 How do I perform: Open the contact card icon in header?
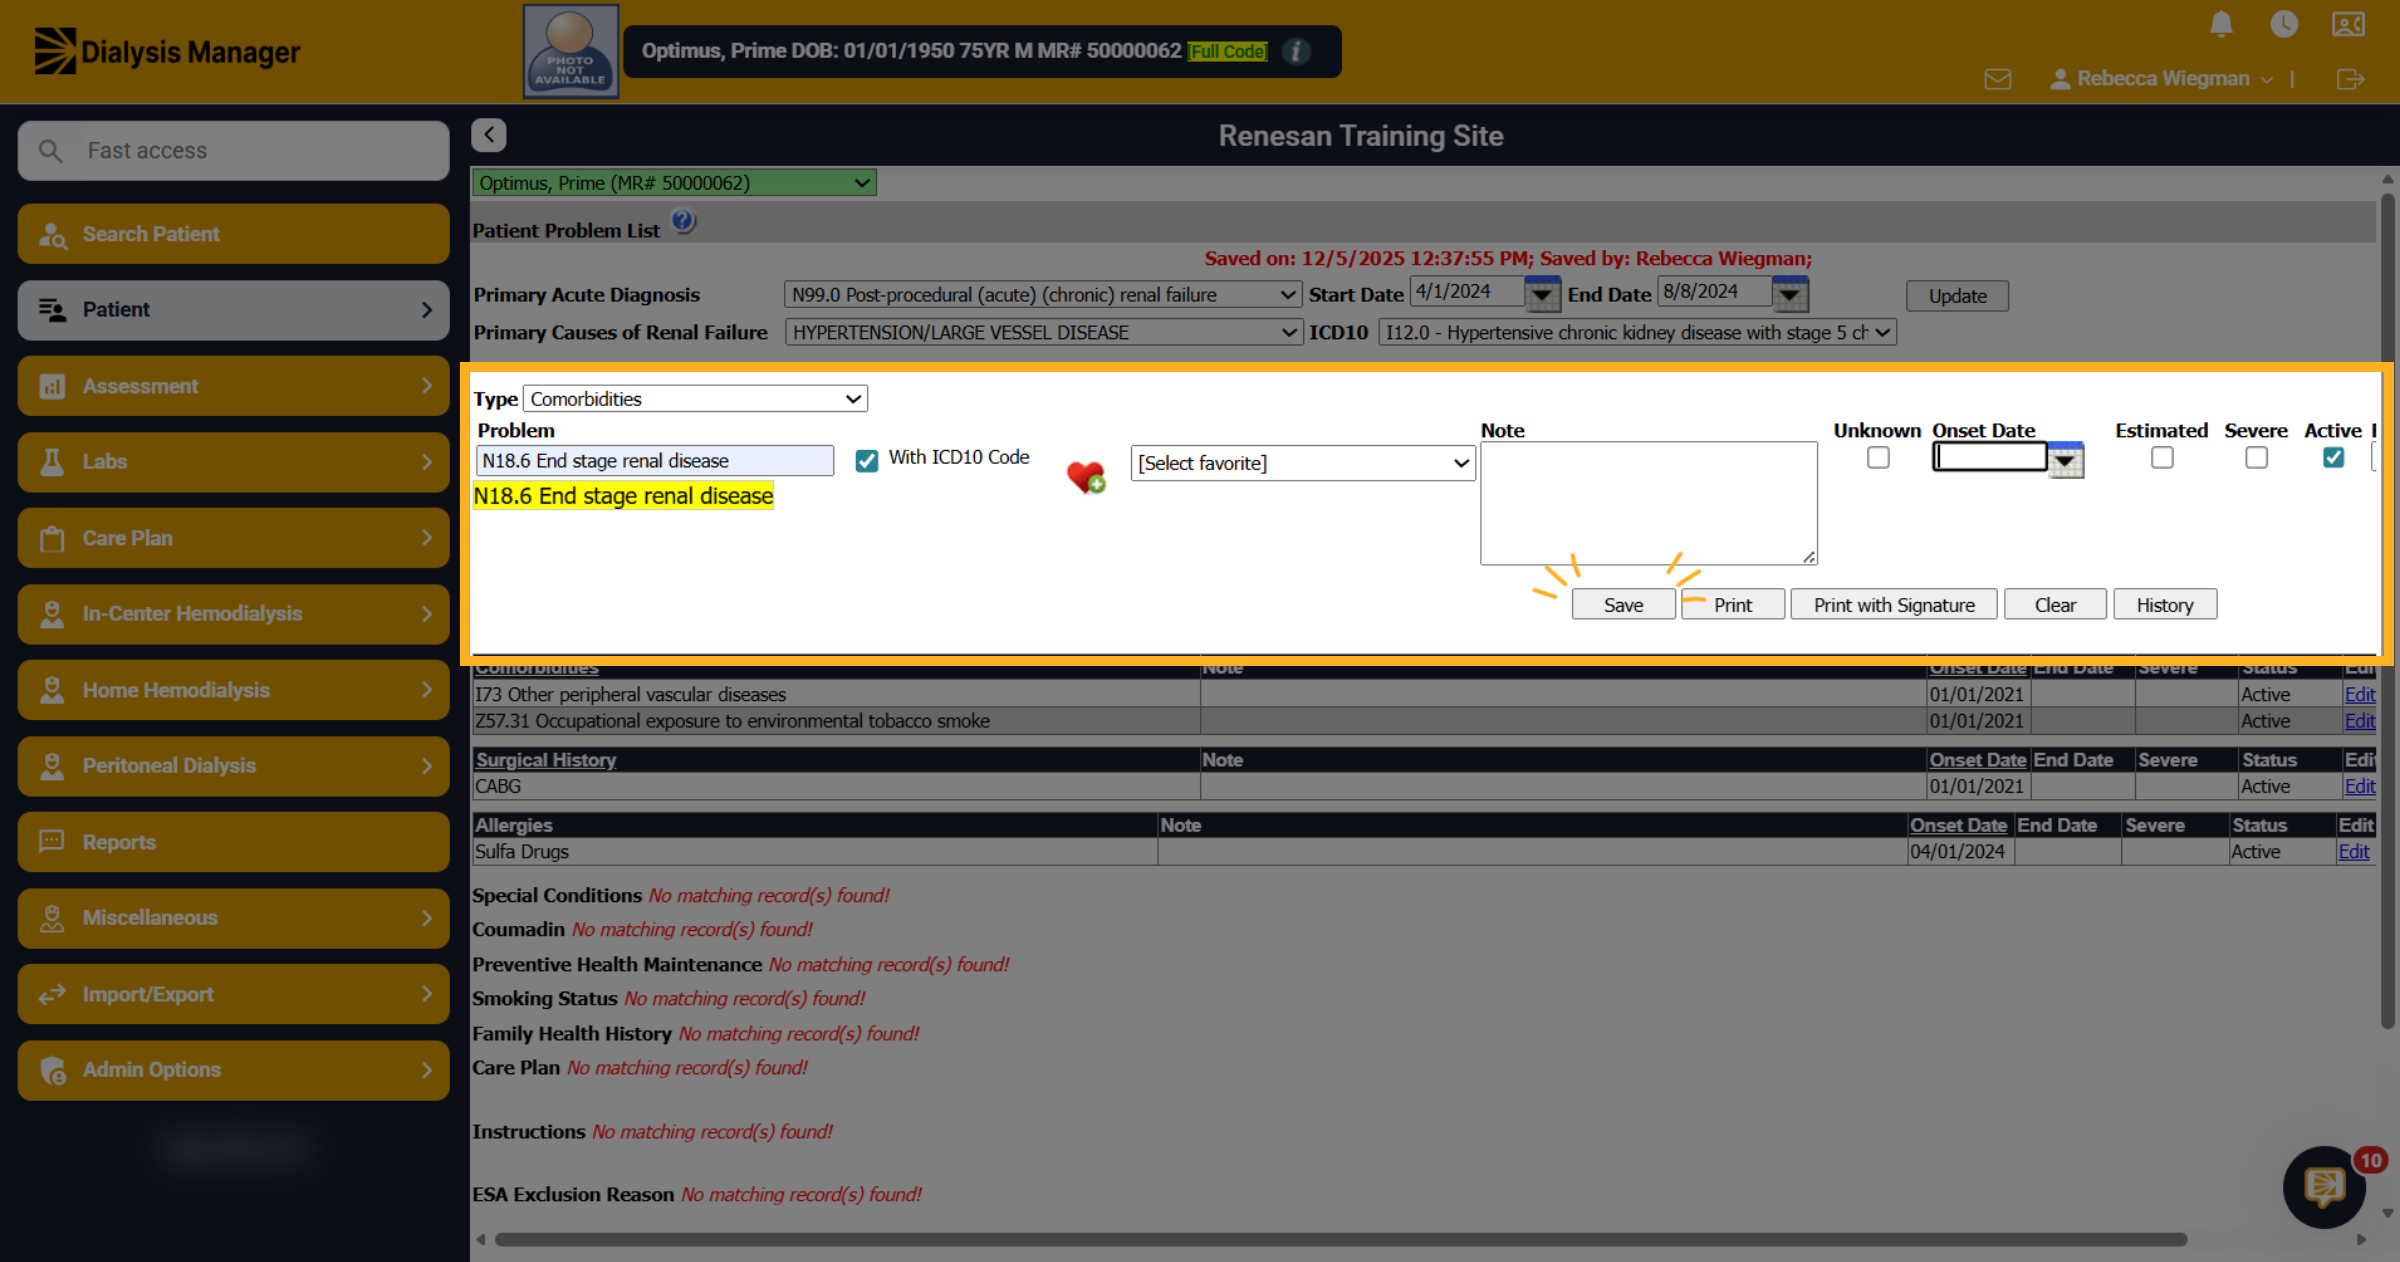pyautogui.click(x=2348, y=24)
